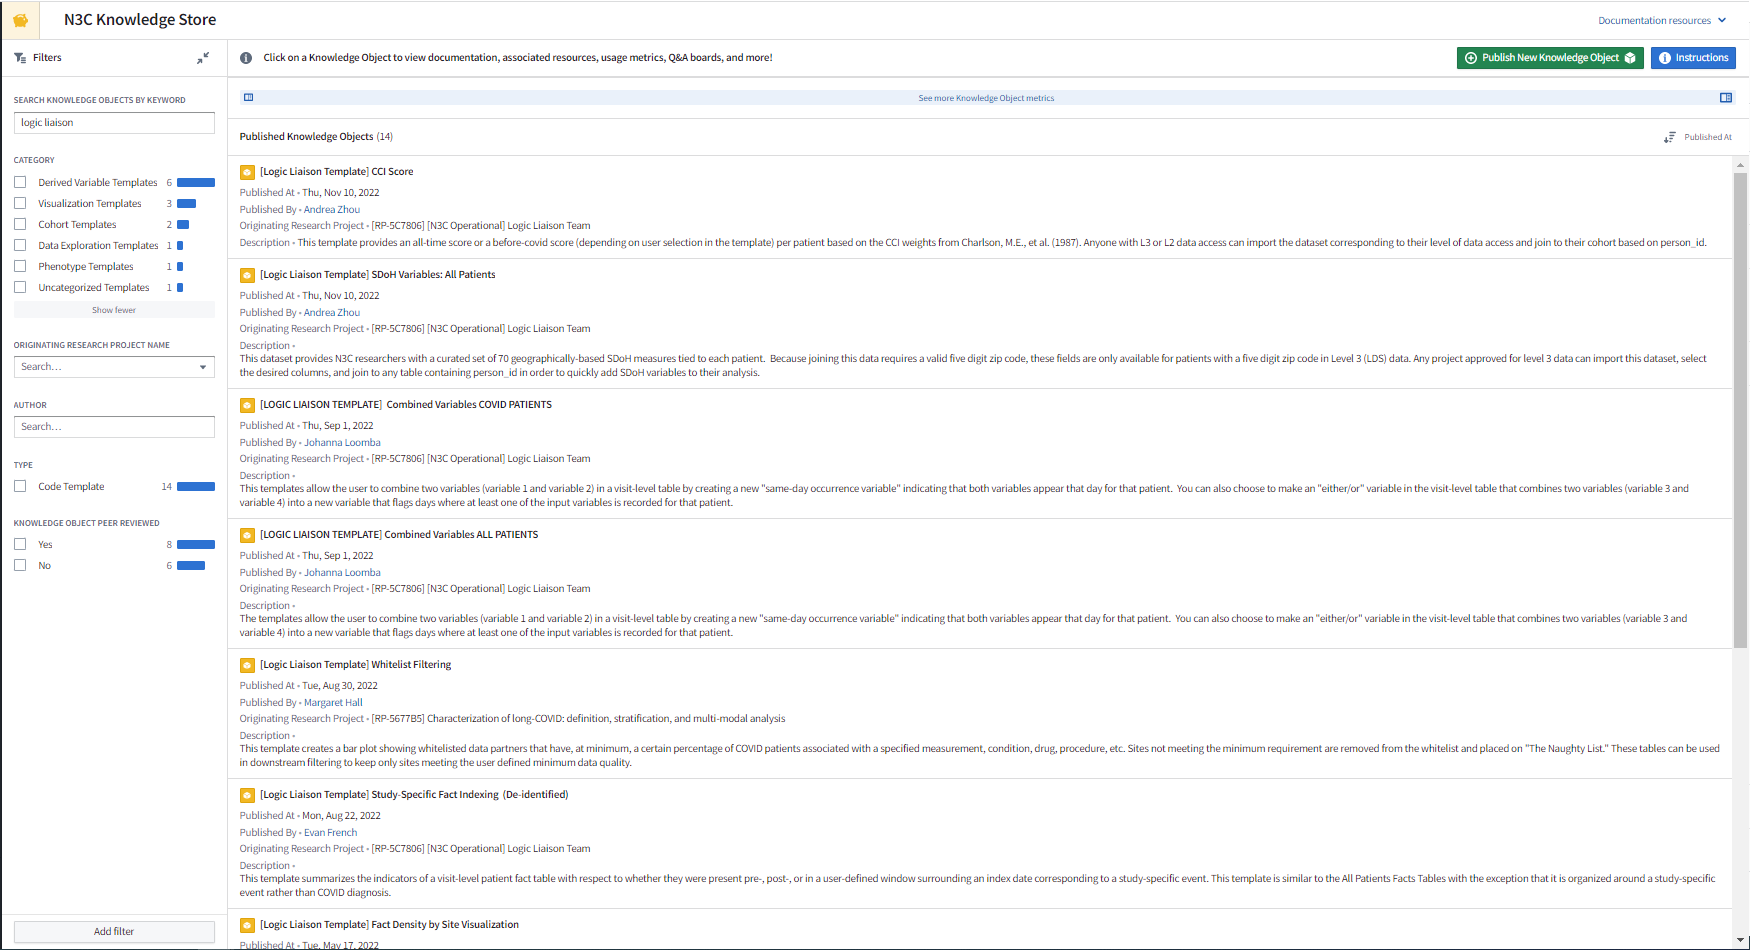
Task: Click the right layout icon in metrics bar
Action: [x=1725, y=97]
